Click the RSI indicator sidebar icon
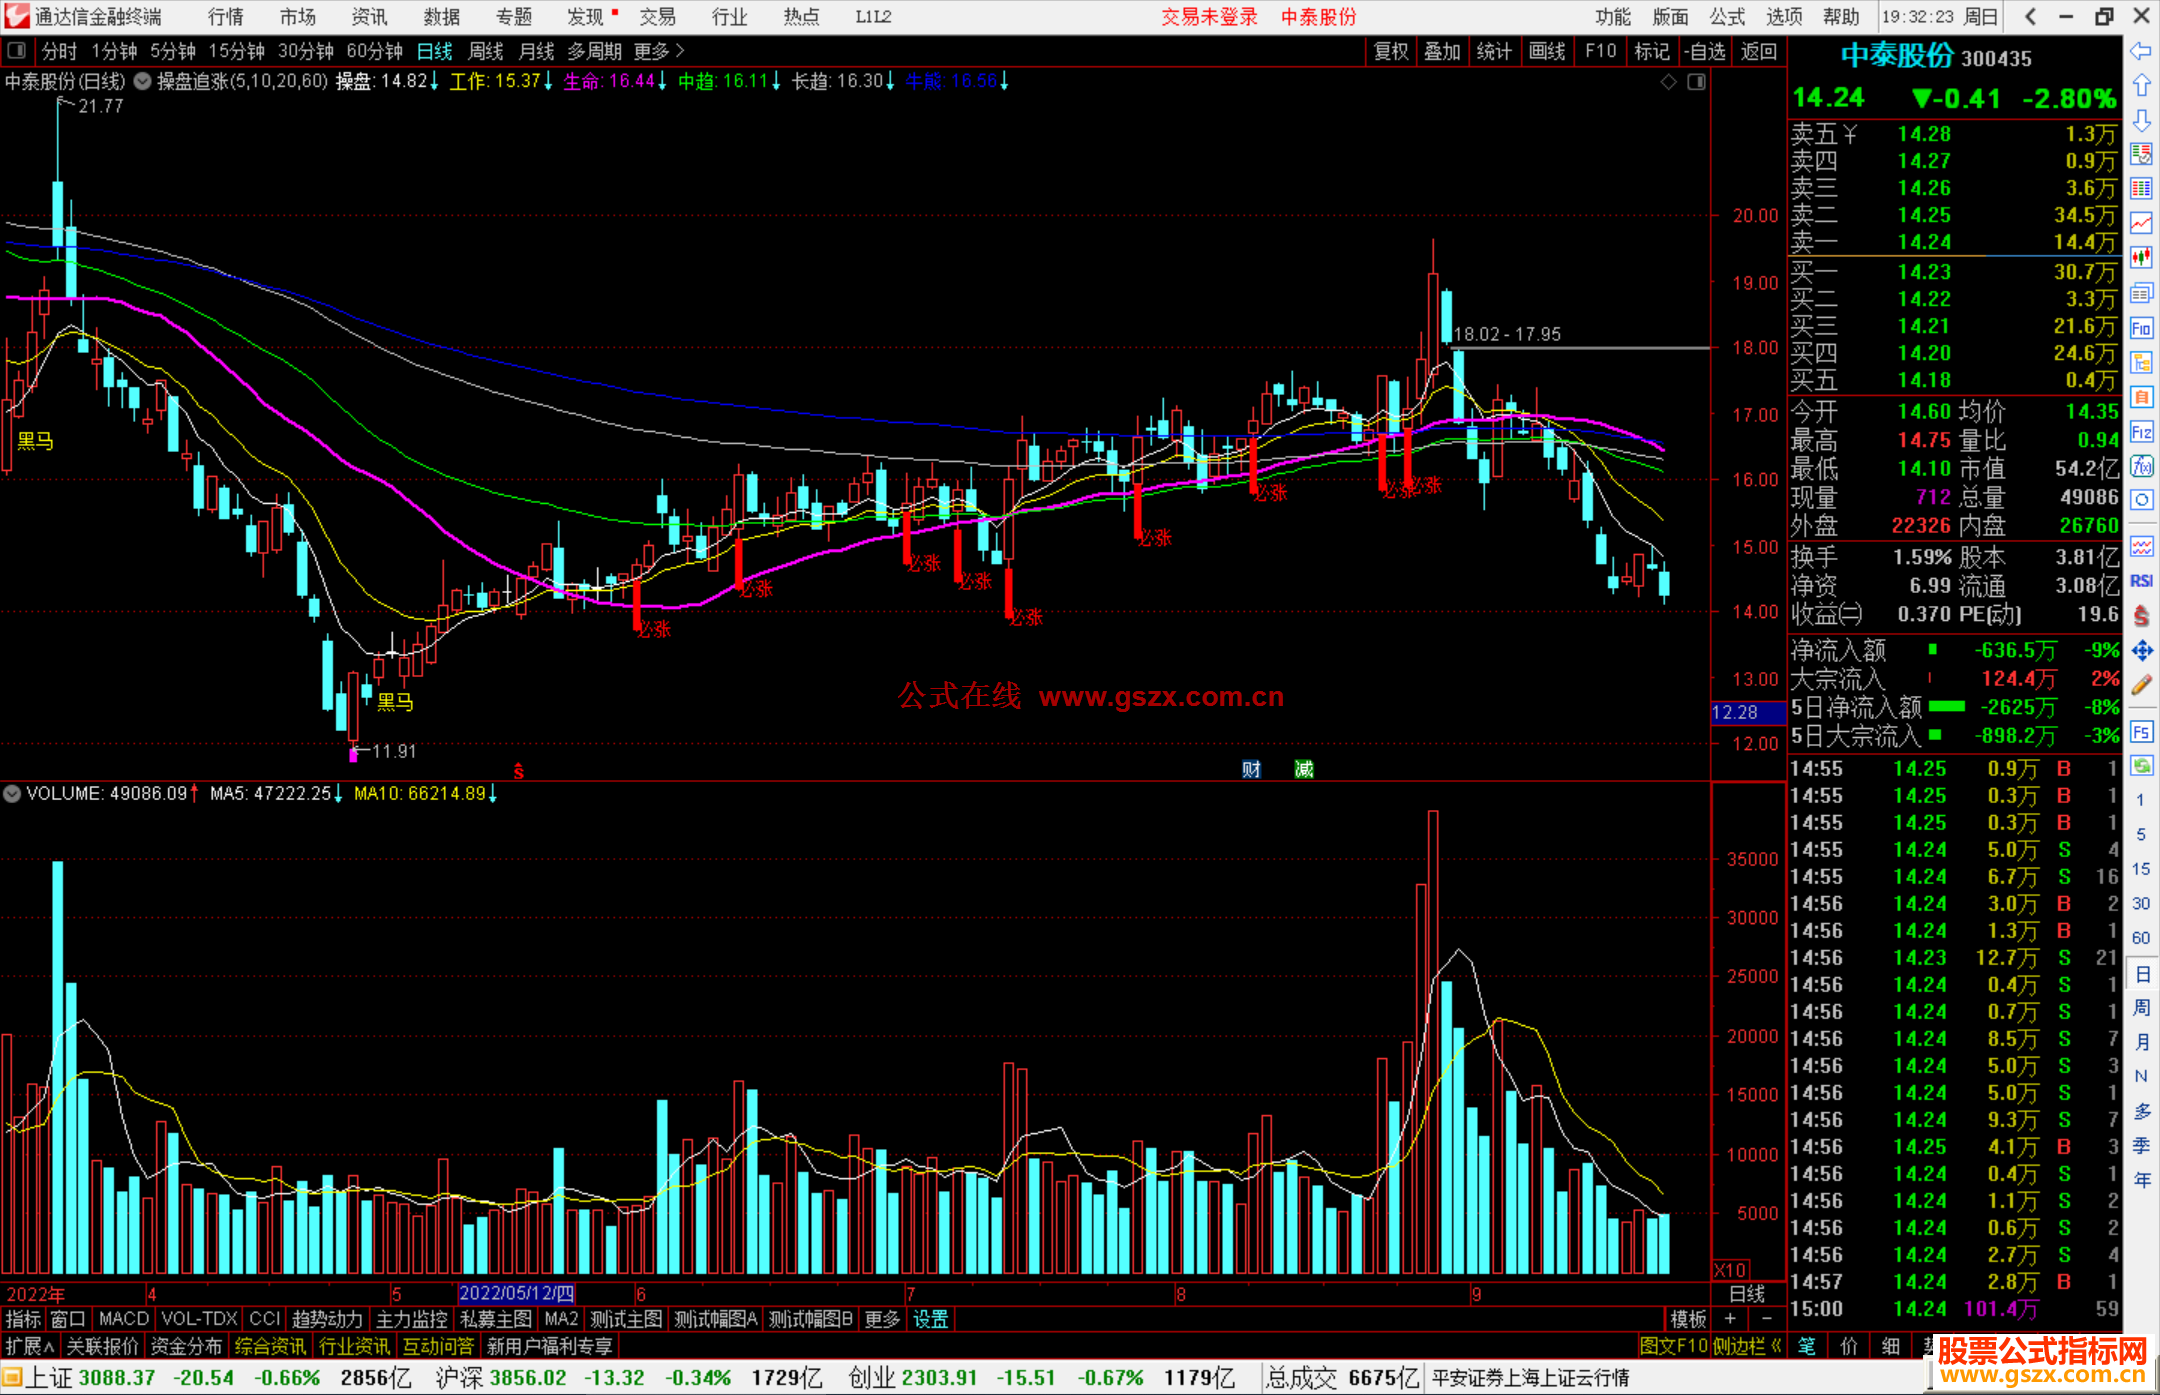Image resolution: width=2160 pixels, height=1395 pixels. click(2141, 581)
